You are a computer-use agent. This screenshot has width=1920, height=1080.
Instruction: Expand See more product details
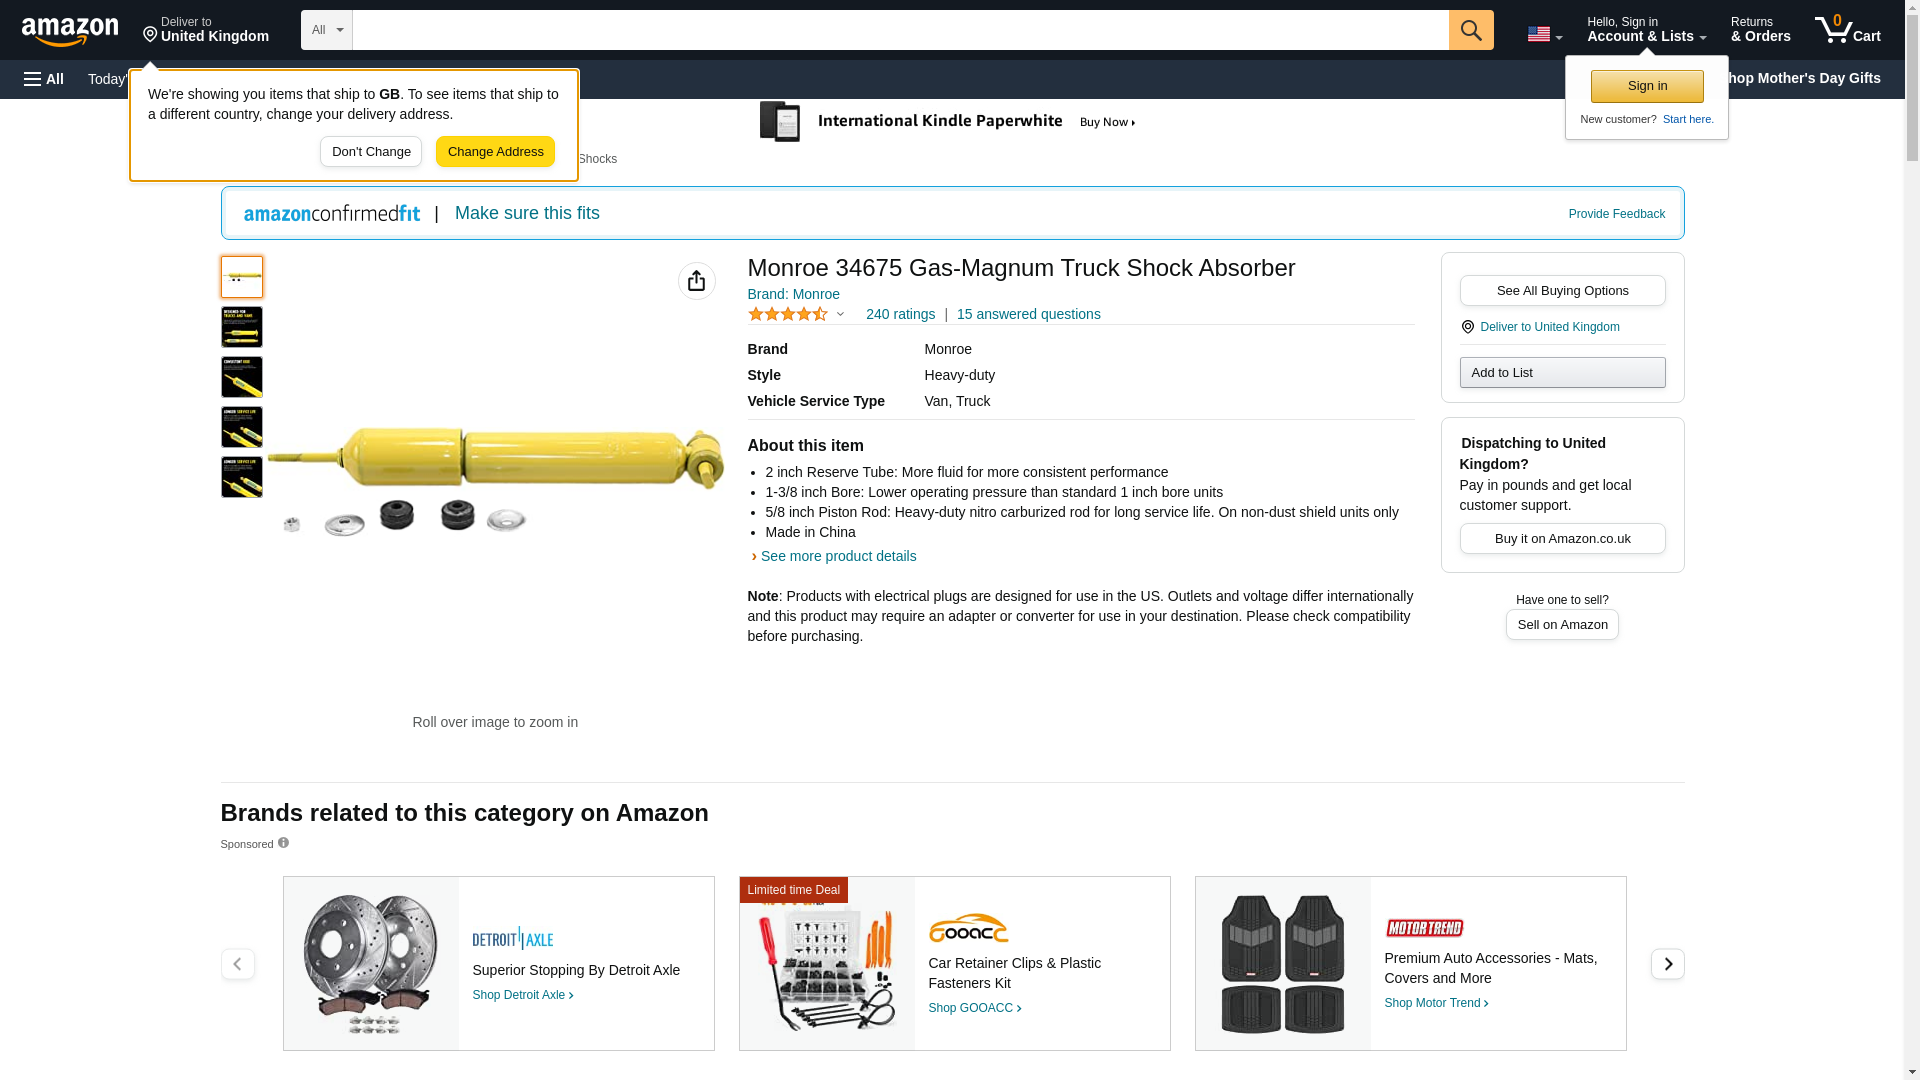coord(837,556)
